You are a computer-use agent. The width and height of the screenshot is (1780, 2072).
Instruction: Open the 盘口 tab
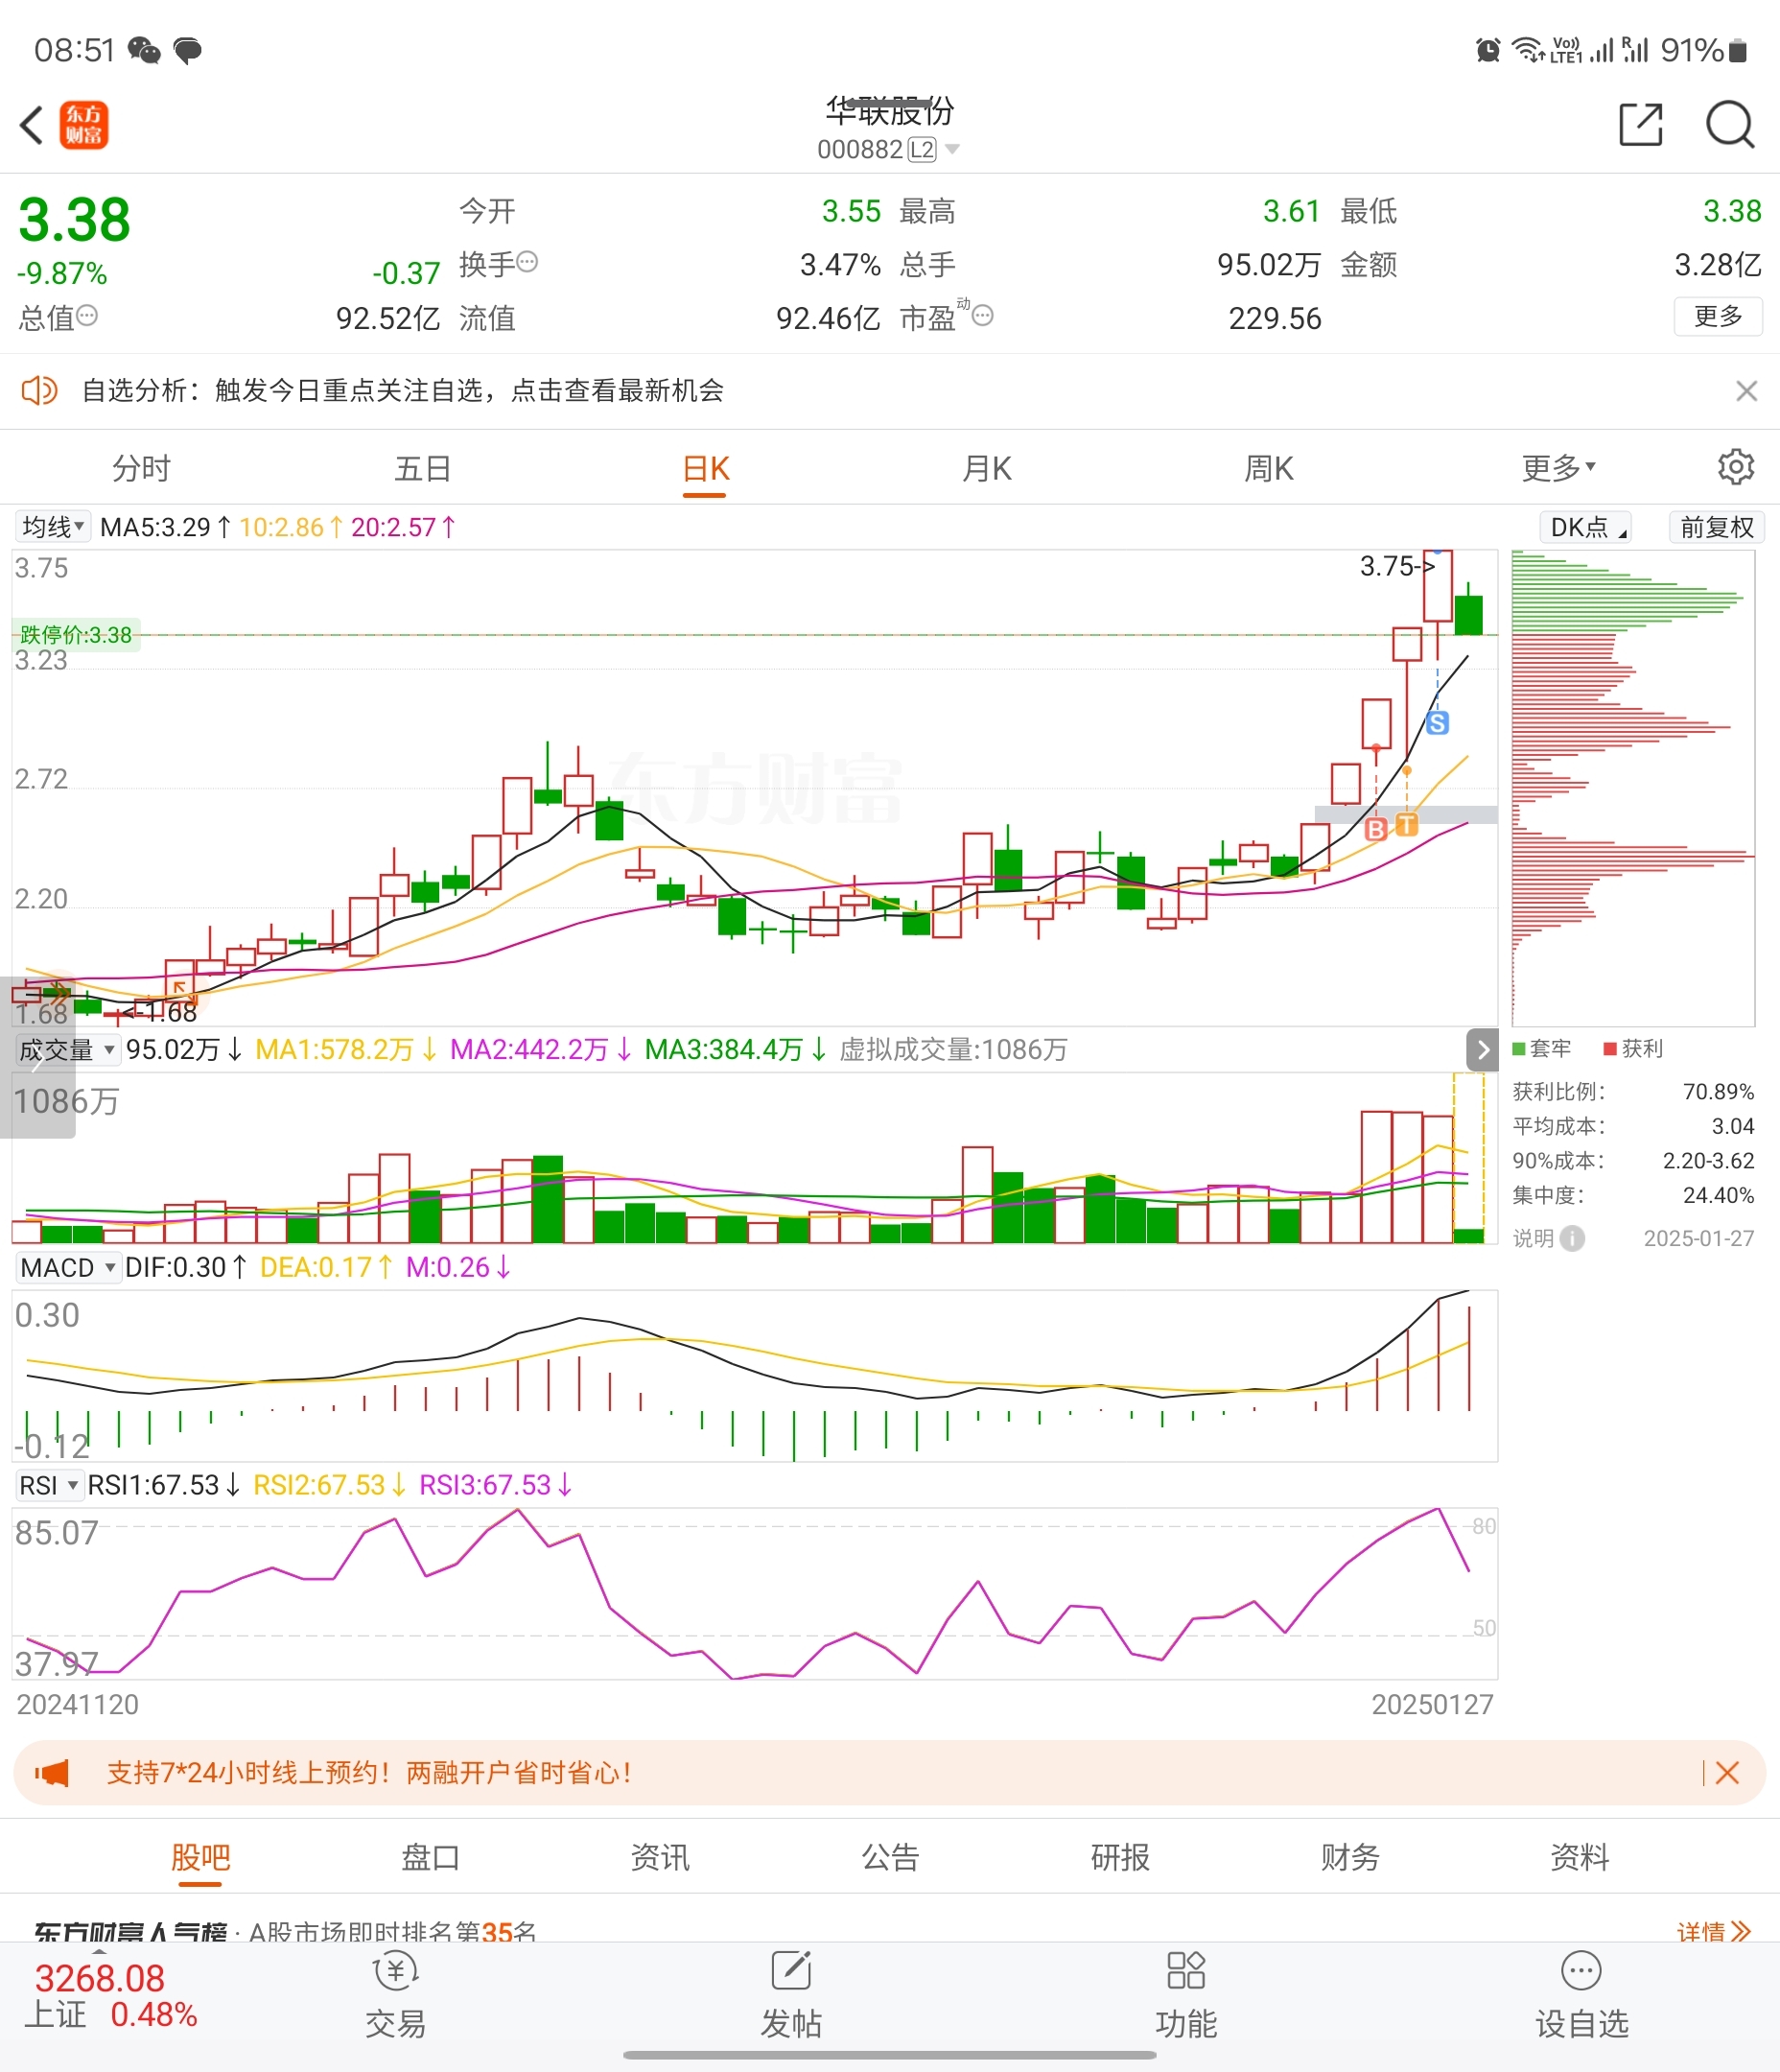[x=430, y=1857]
